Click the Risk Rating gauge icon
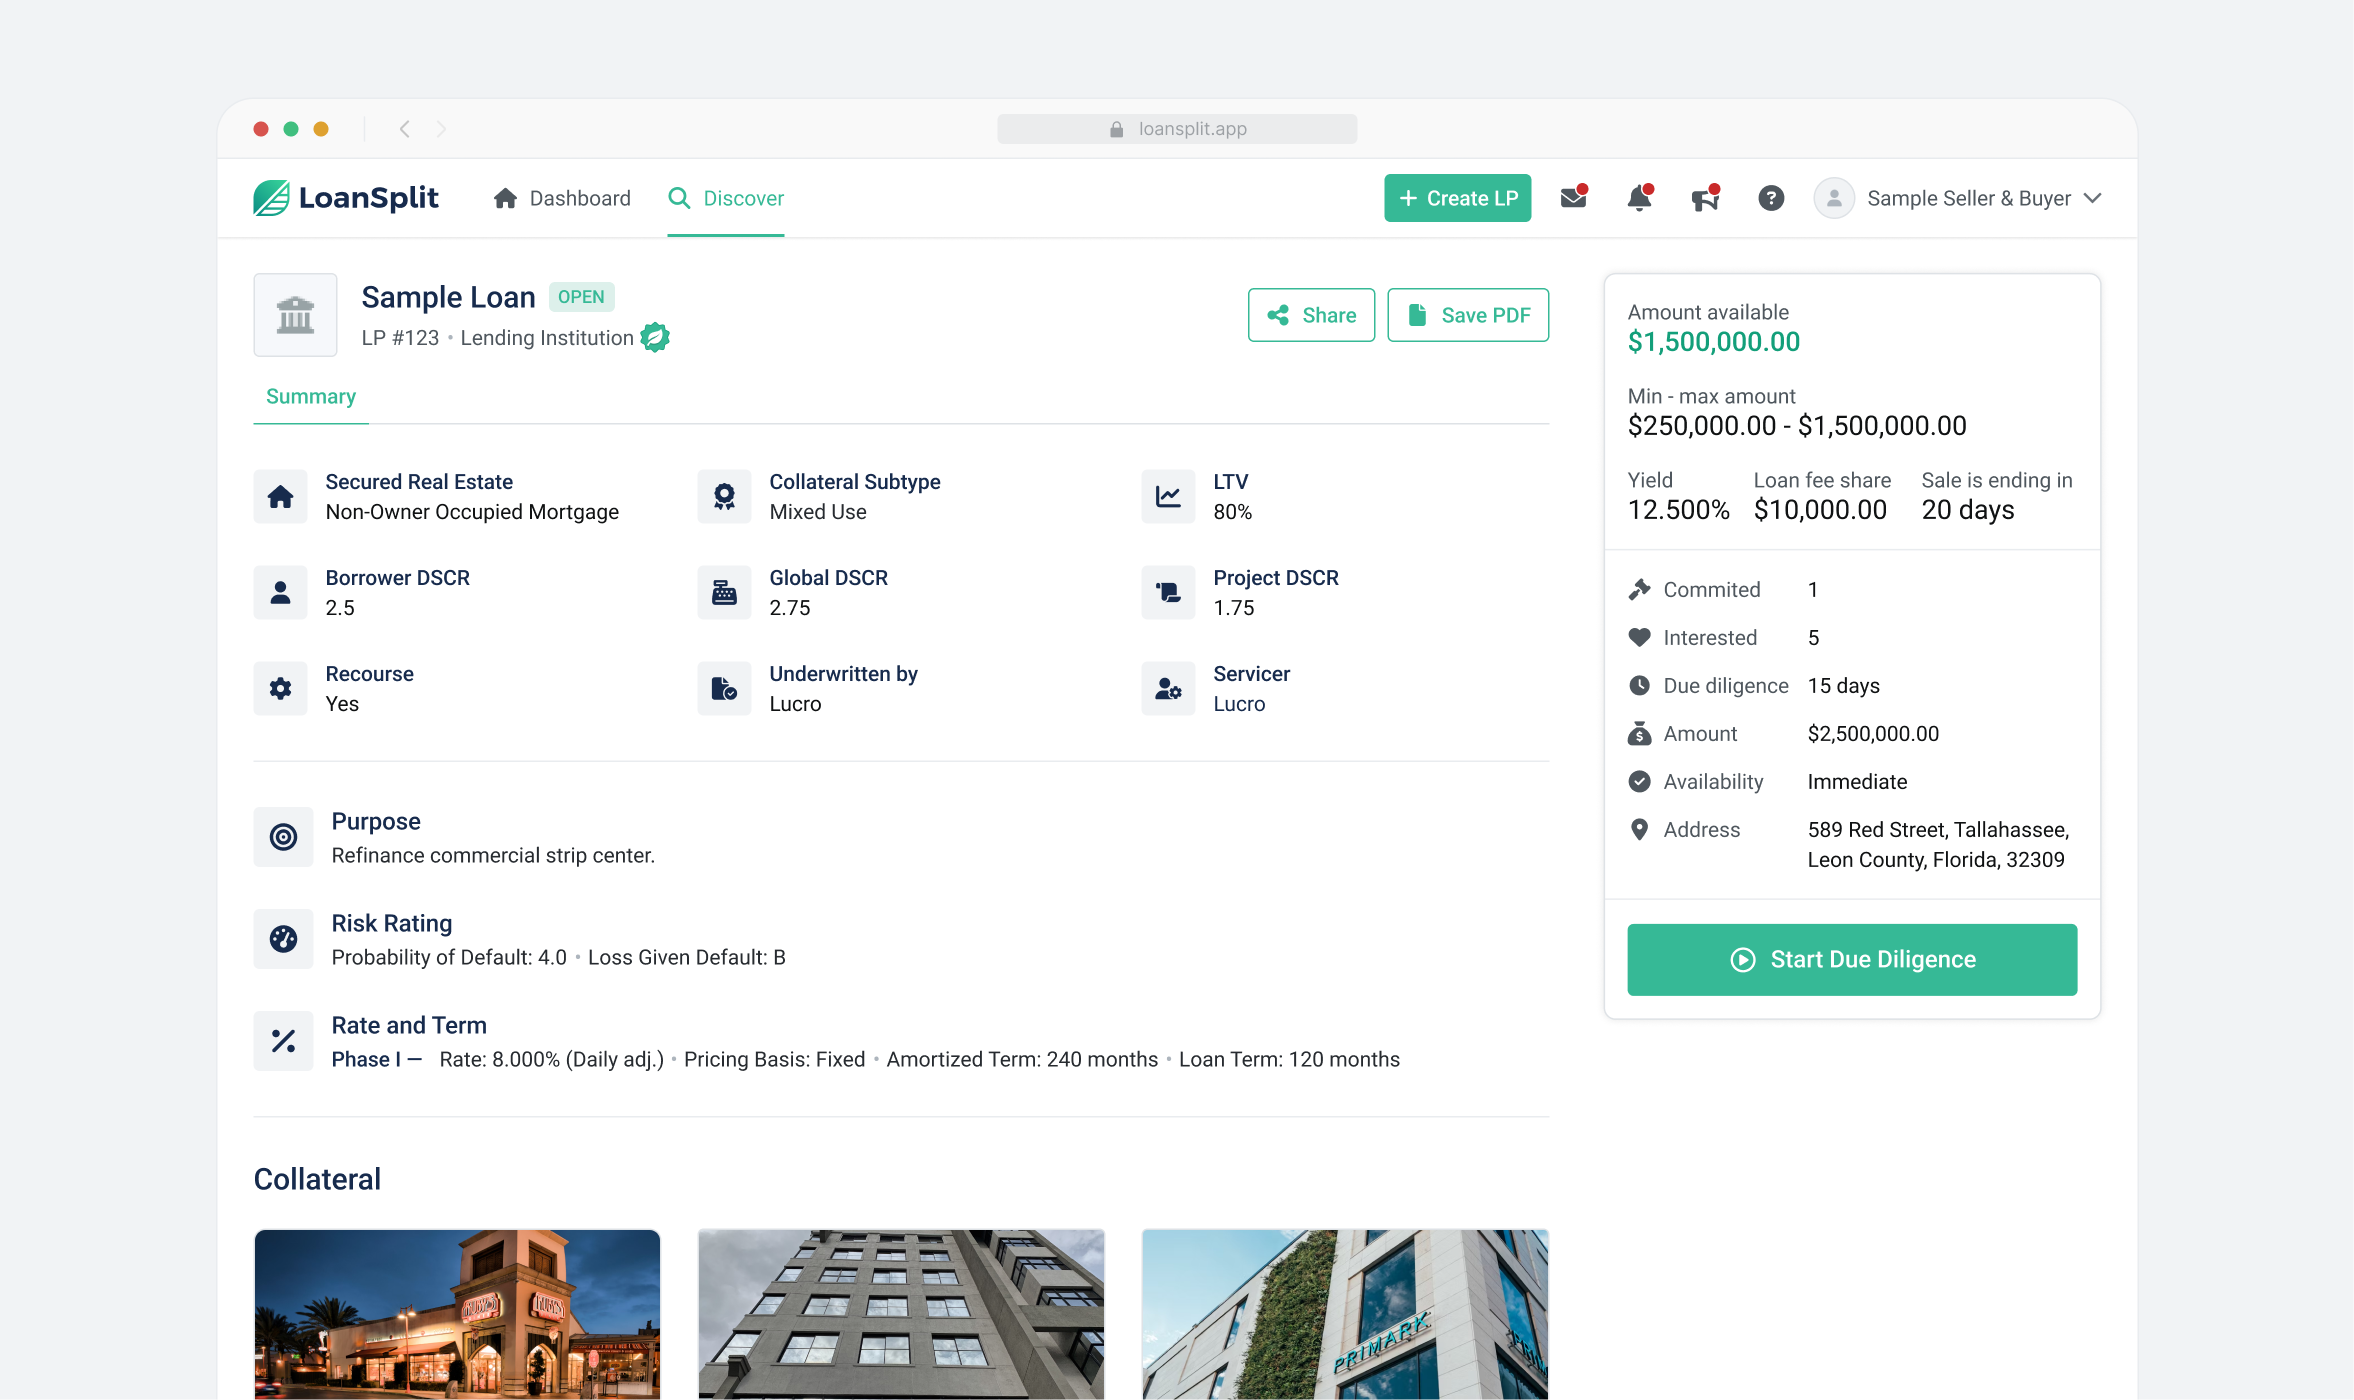The width and height of the screenshot is (2354, 1400). tap(283, 939)
